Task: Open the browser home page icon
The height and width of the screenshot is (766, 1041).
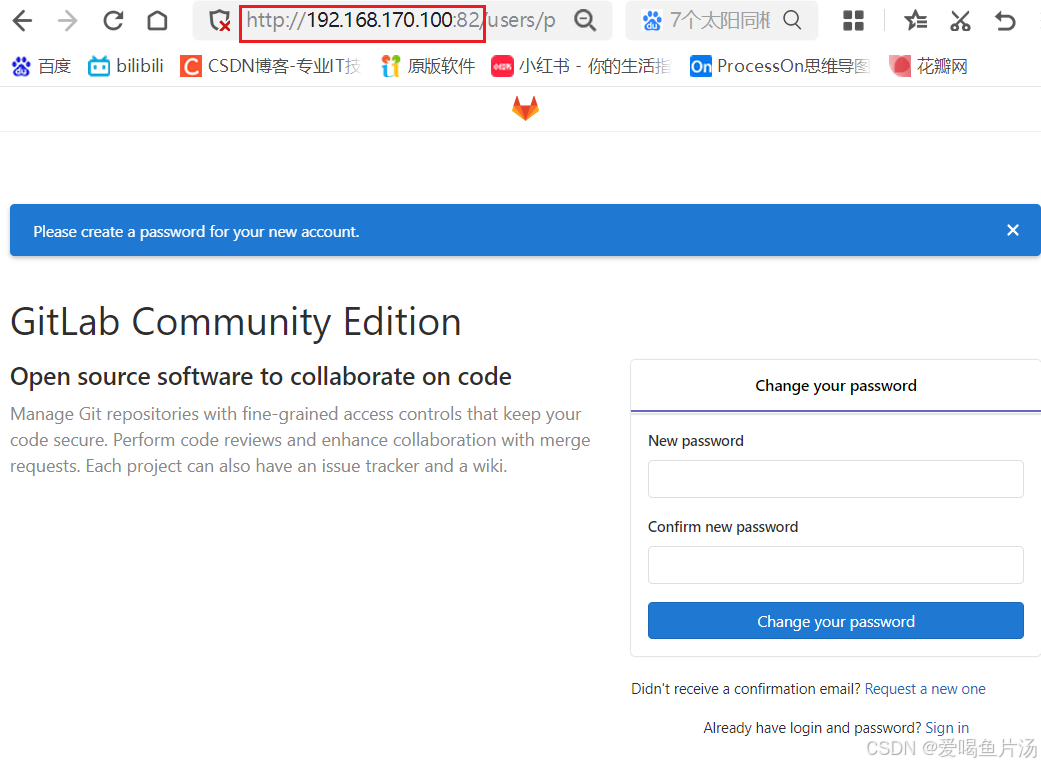Action: click(157, 21)
